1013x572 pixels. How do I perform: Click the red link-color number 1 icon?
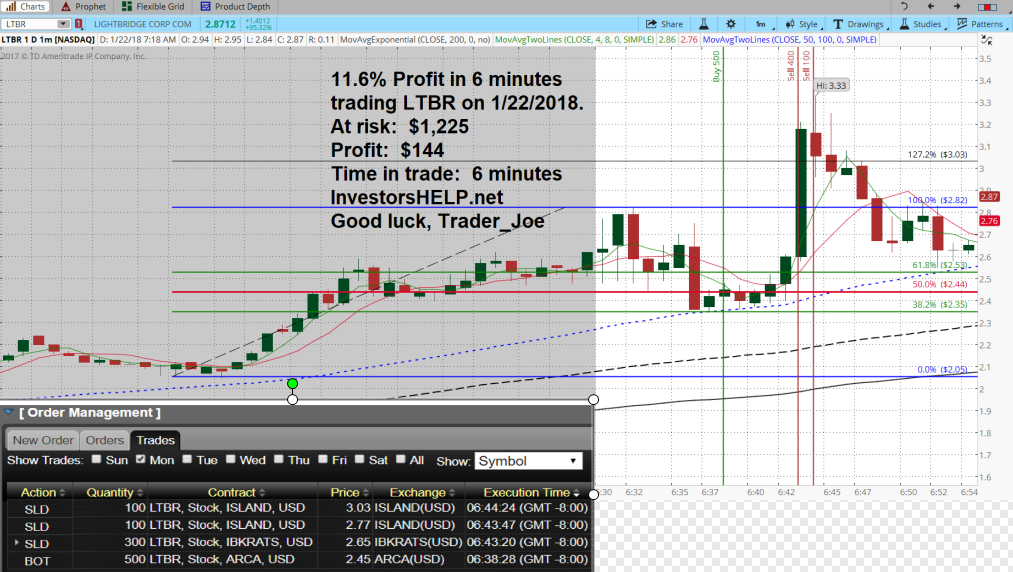coord(79,24)
